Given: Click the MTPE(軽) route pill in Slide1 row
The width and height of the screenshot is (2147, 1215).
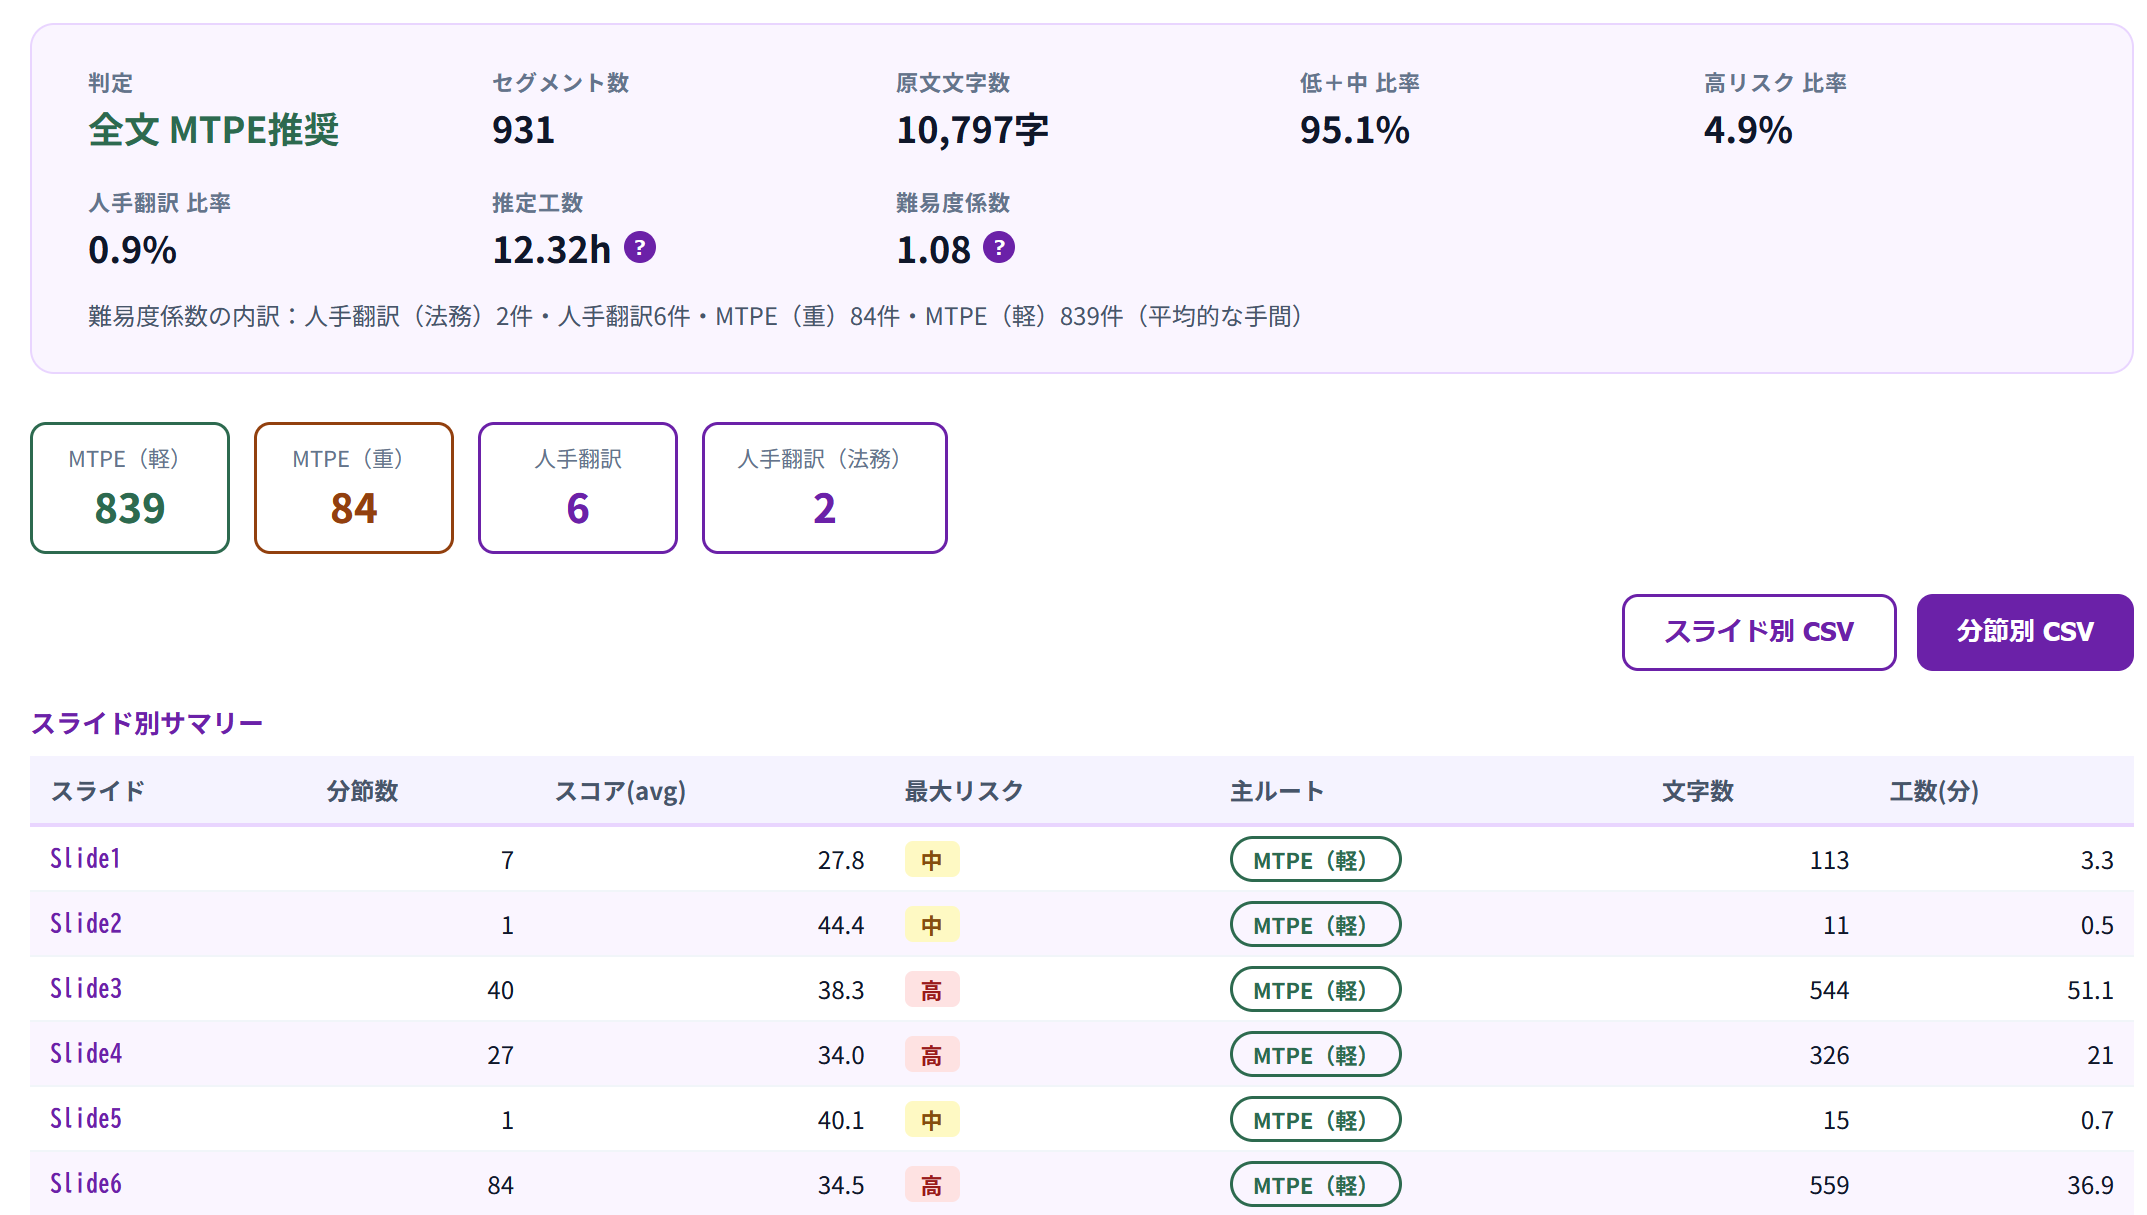Looking at the screenshot, I should tap(1315, 860).
